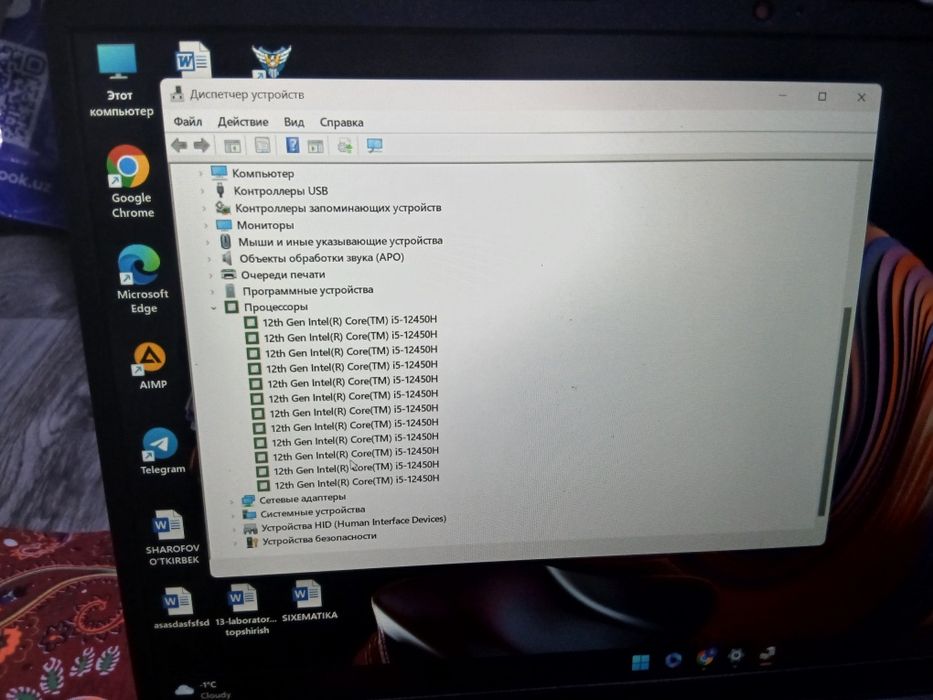Toggle the show/hide console tree toolbar icon

point(232,145)
